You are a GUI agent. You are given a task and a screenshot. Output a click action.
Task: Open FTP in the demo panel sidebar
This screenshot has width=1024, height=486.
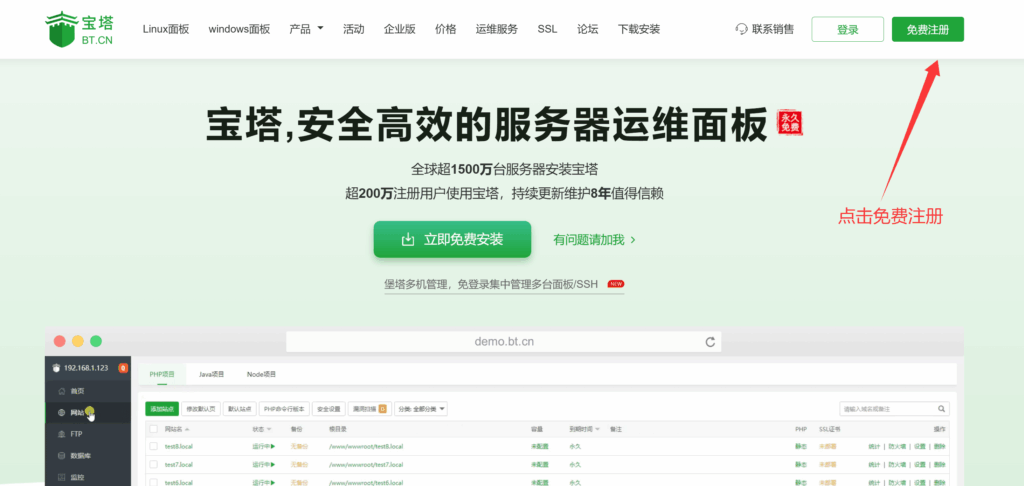pyautogui.click(x=88, y=434)
